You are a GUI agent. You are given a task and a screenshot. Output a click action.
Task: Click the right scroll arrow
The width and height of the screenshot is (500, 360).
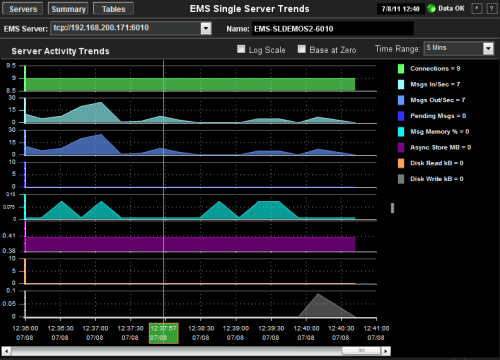[386, 351]
